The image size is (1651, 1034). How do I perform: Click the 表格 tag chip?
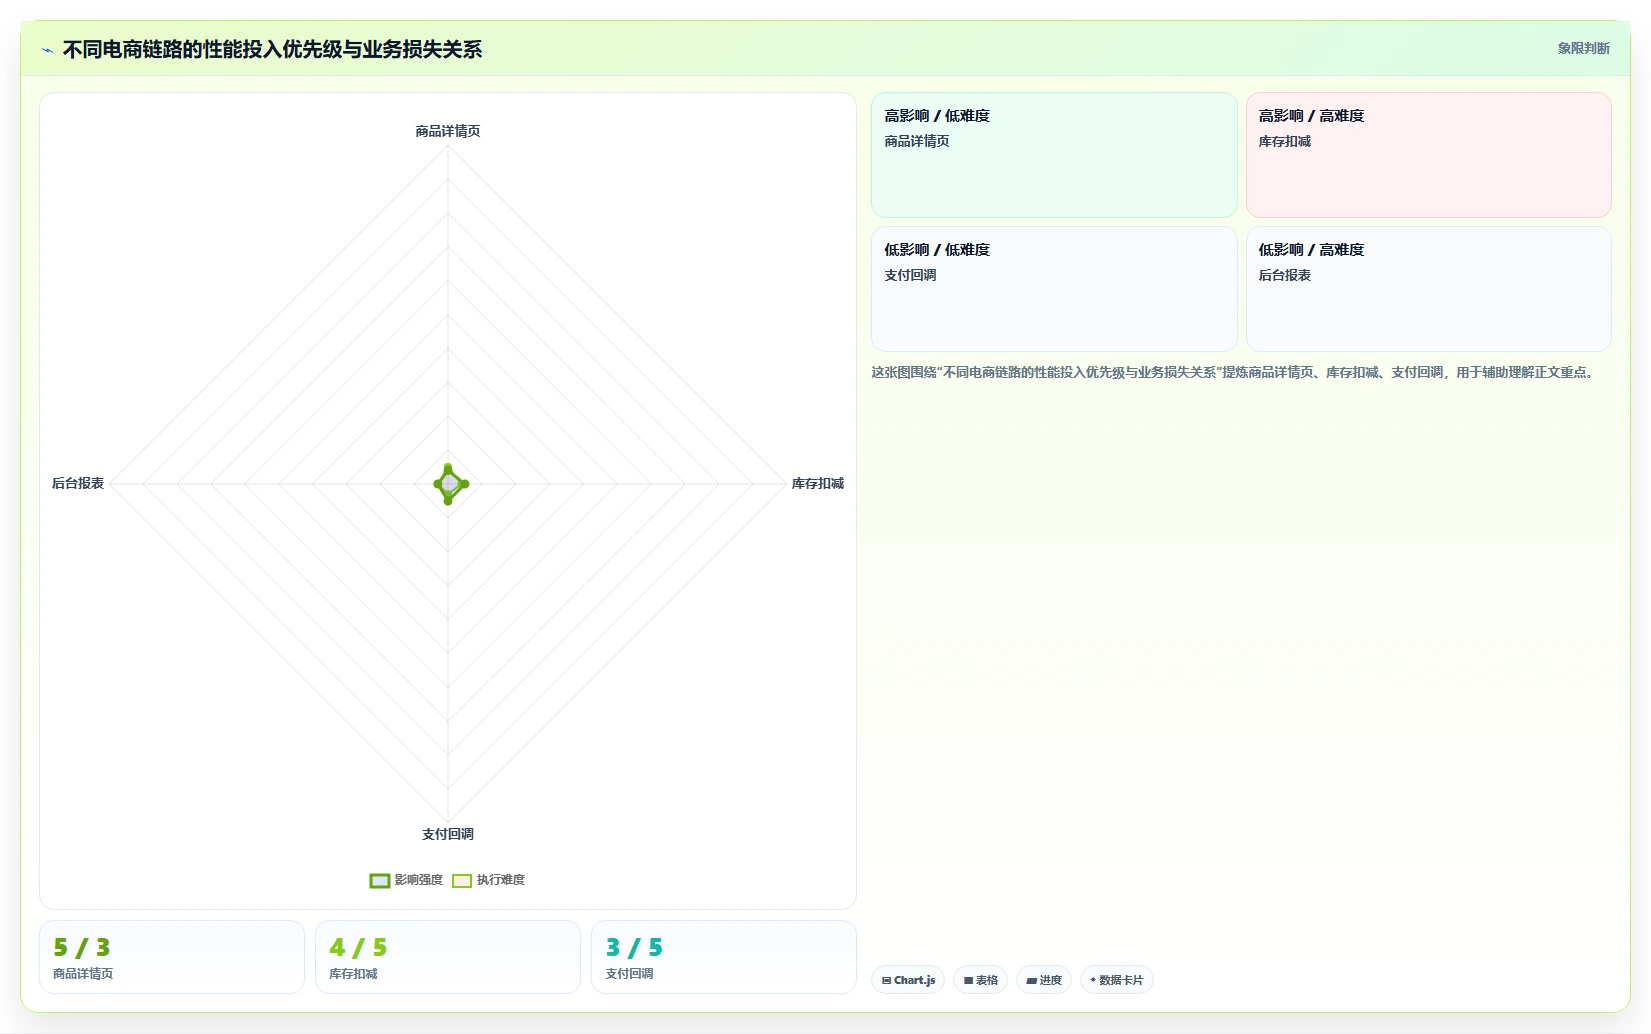[980, 980]
